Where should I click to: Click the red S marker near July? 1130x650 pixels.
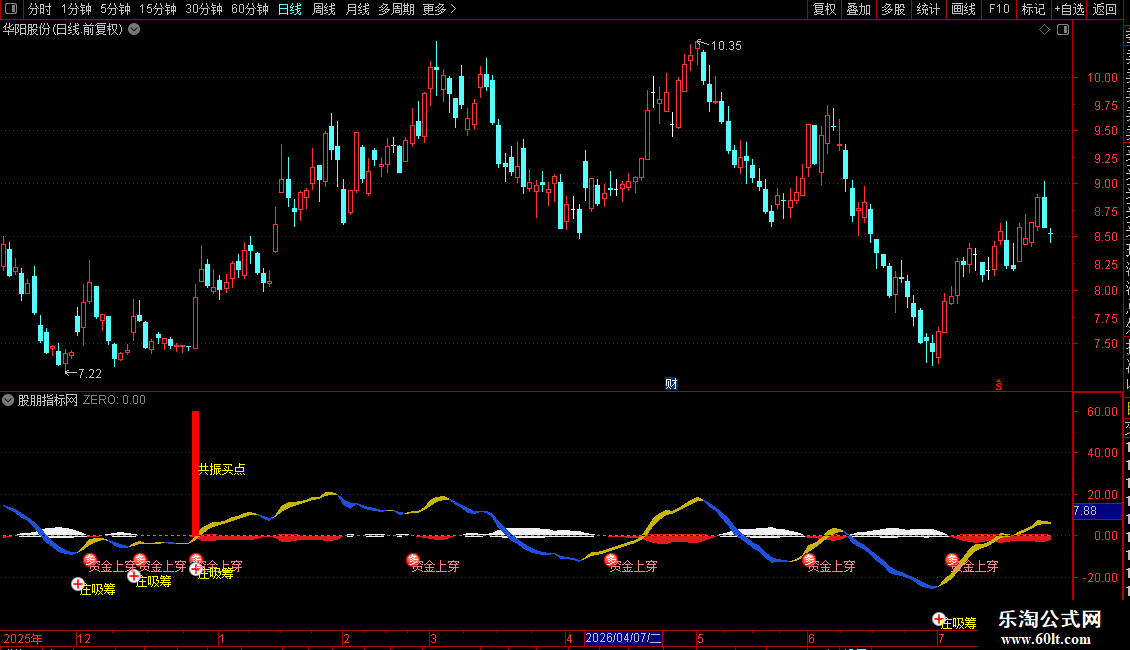pos(998,386)
